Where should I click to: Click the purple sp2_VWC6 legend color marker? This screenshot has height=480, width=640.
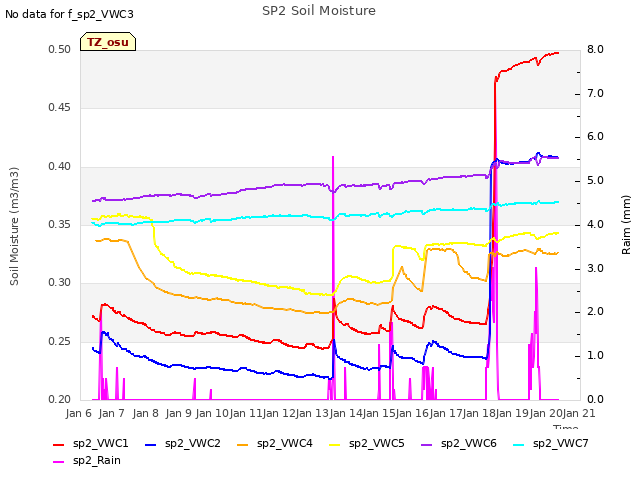pos(427,444)
